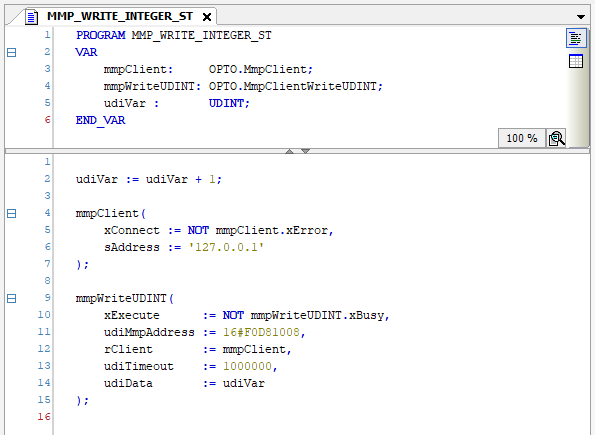
Task: Place cursor on the '127.0.0.1' address string
Action: [226, 247]
